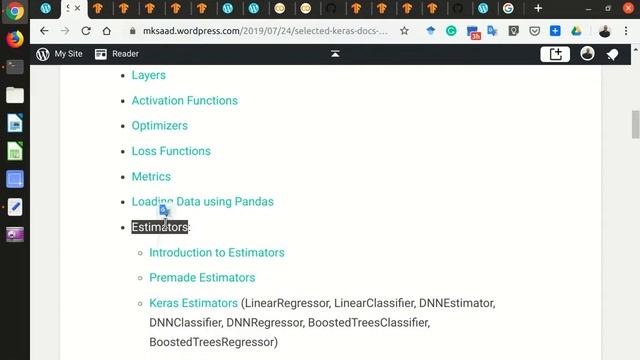Switch to the first WordPress tab

pyautogui.click(x=46, y=8)
